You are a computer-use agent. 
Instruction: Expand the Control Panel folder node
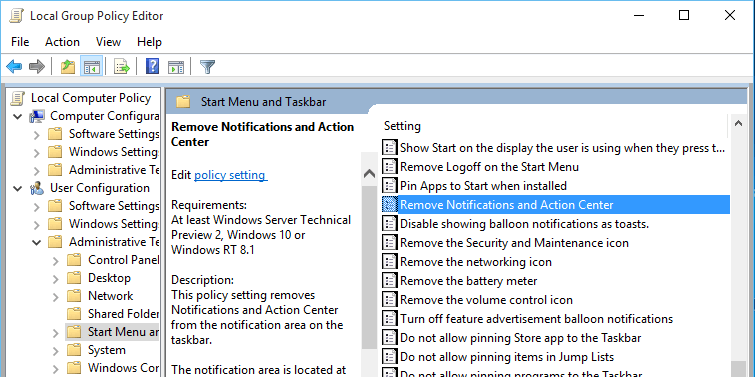click(56, 261)
